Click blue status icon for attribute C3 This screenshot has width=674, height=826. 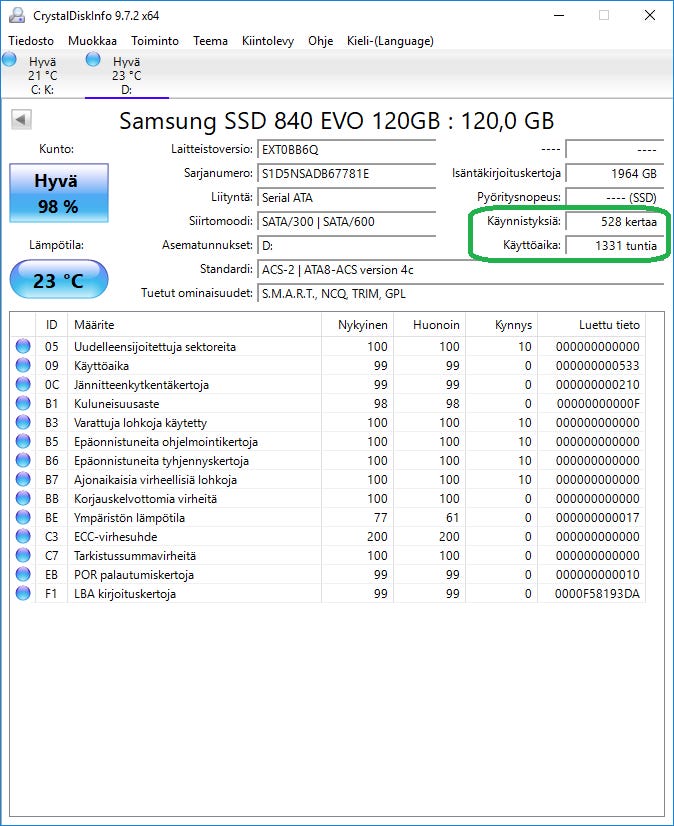(x=23, y=536)
